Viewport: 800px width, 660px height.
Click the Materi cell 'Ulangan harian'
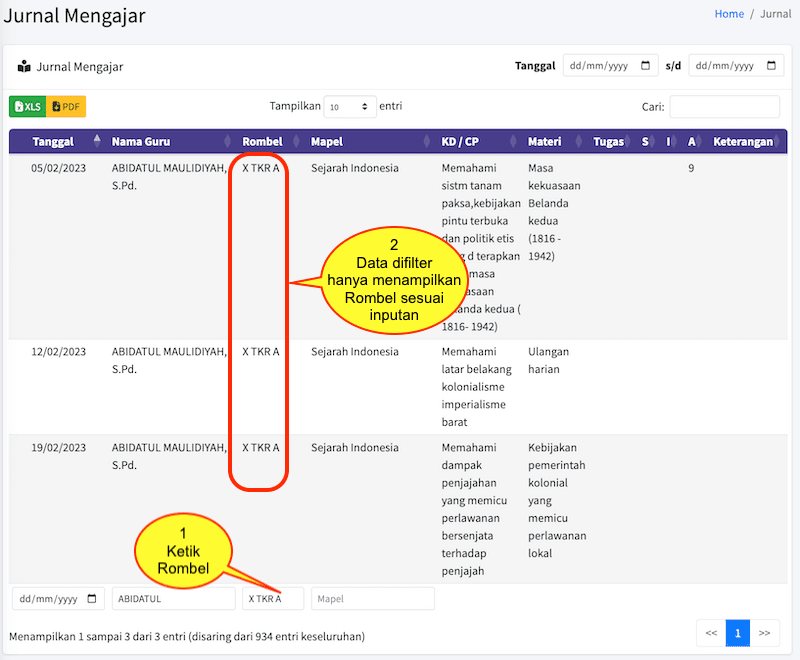tap(548, 360)
